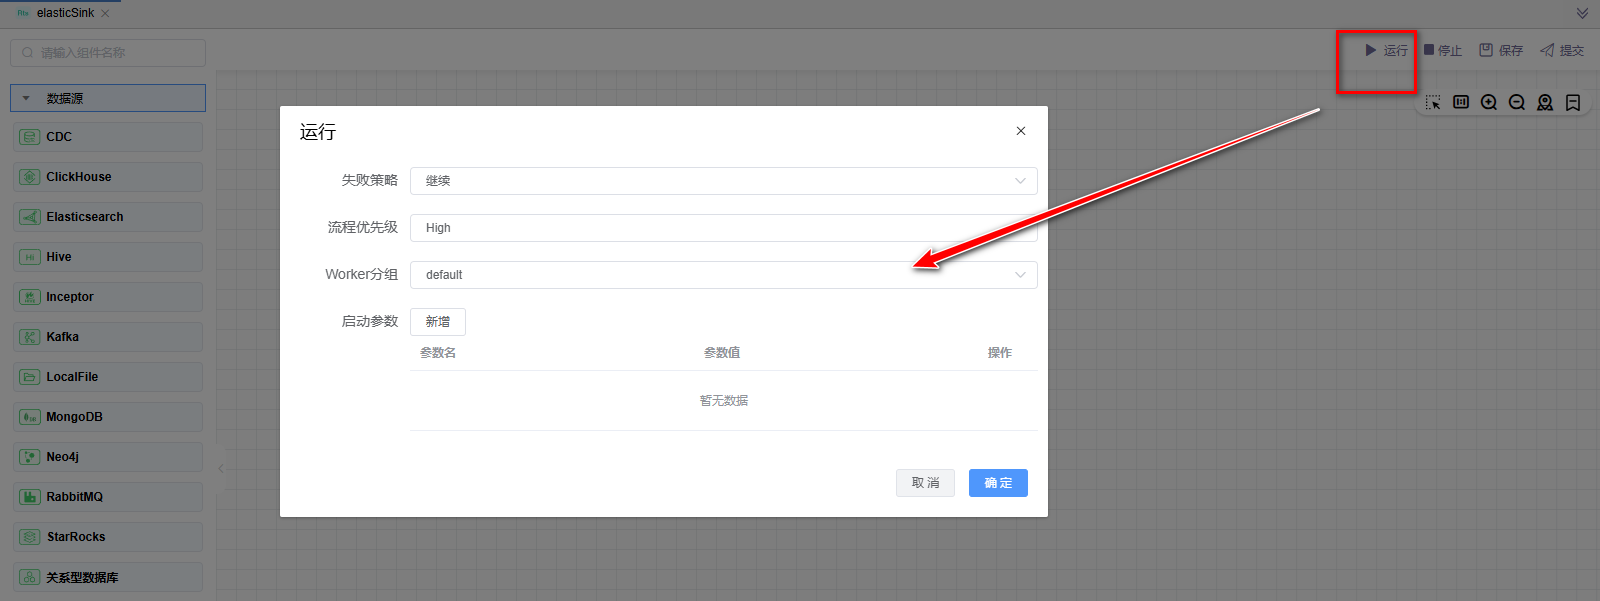Click the 确定 button
This screenshot has width=1600, height=601.
[998, 483]
